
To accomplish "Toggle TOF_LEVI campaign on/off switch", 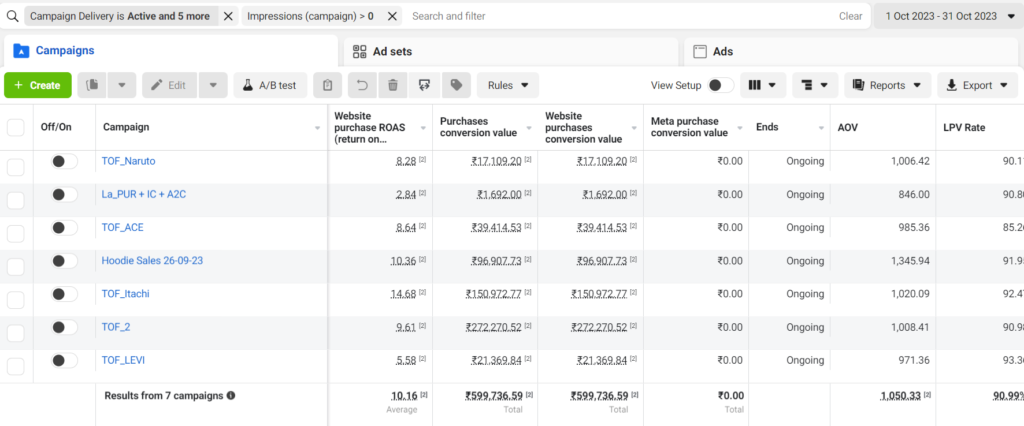I will click(x=64, y=360).
